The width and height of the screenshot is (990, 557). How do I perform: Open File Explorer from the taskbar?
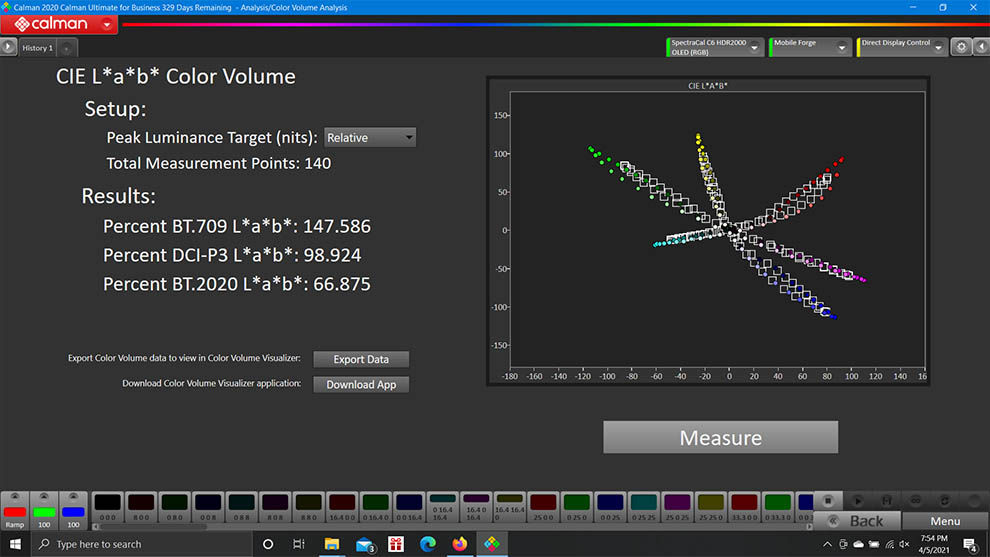pos(331,544)
